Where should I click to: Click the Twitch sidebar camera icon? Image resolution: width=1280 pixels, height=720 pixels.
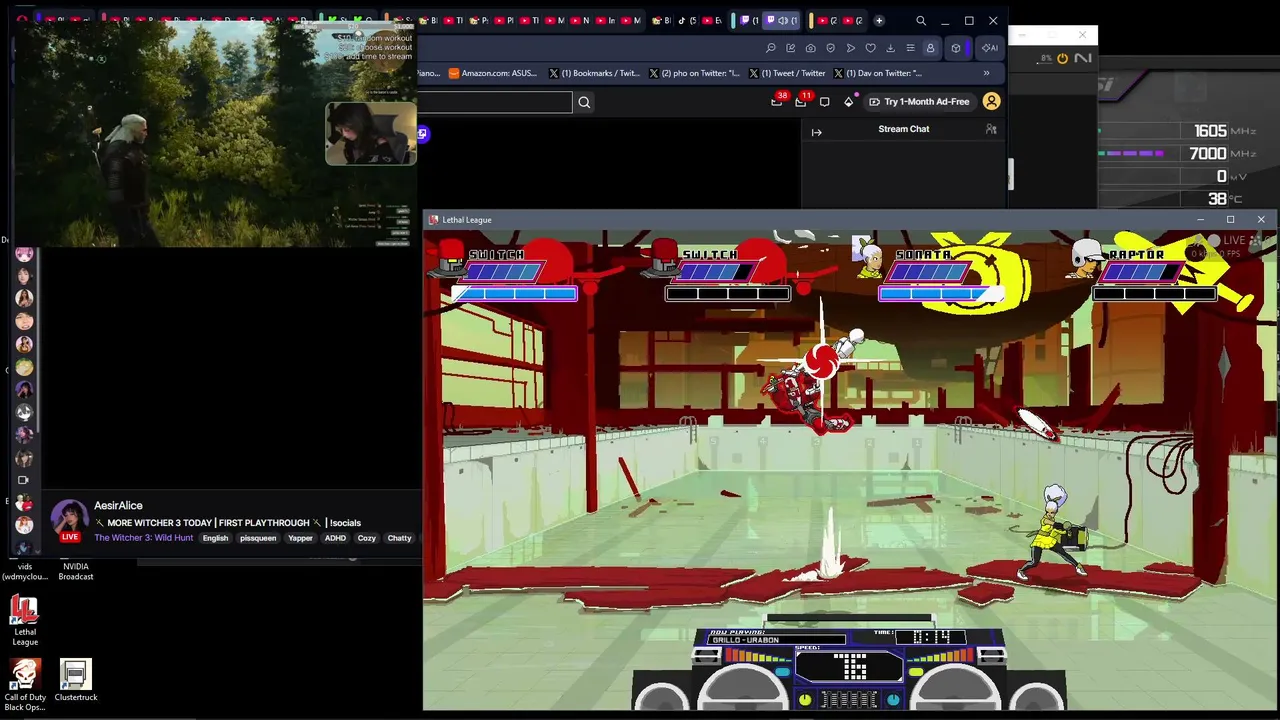pos(23,480)
